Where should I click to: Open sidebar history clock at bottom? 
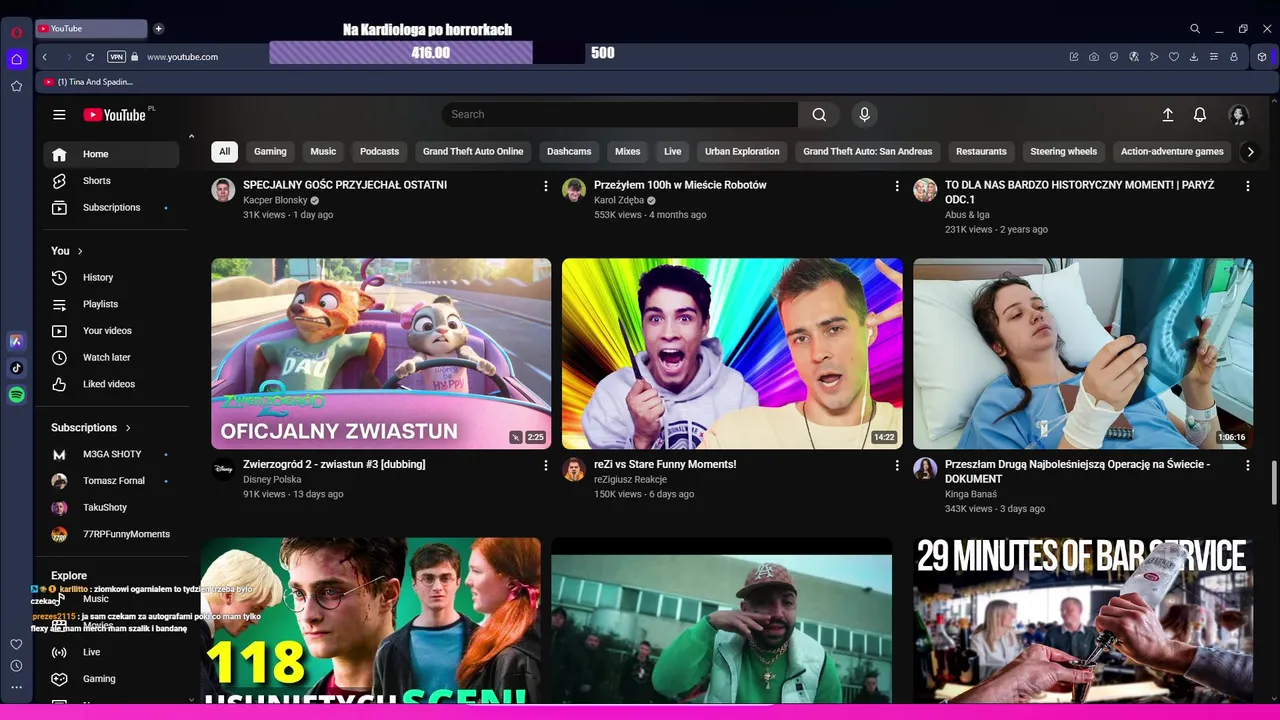point(16,666)
